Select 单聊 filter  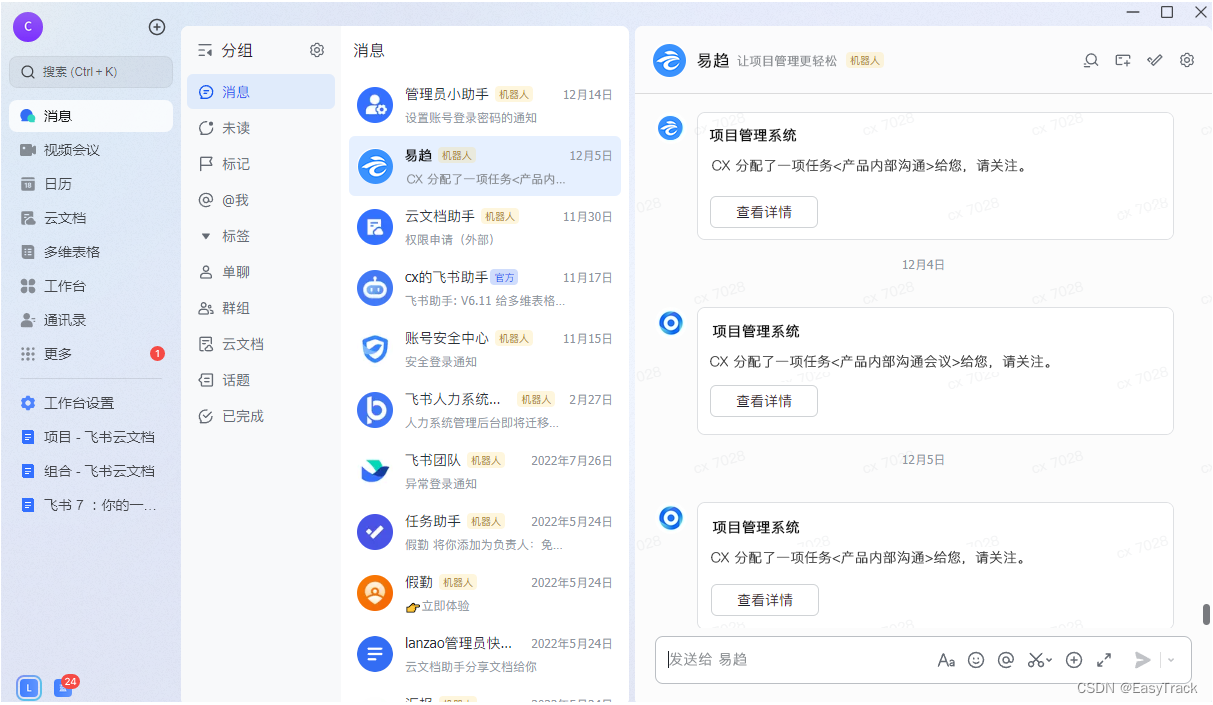261,272
